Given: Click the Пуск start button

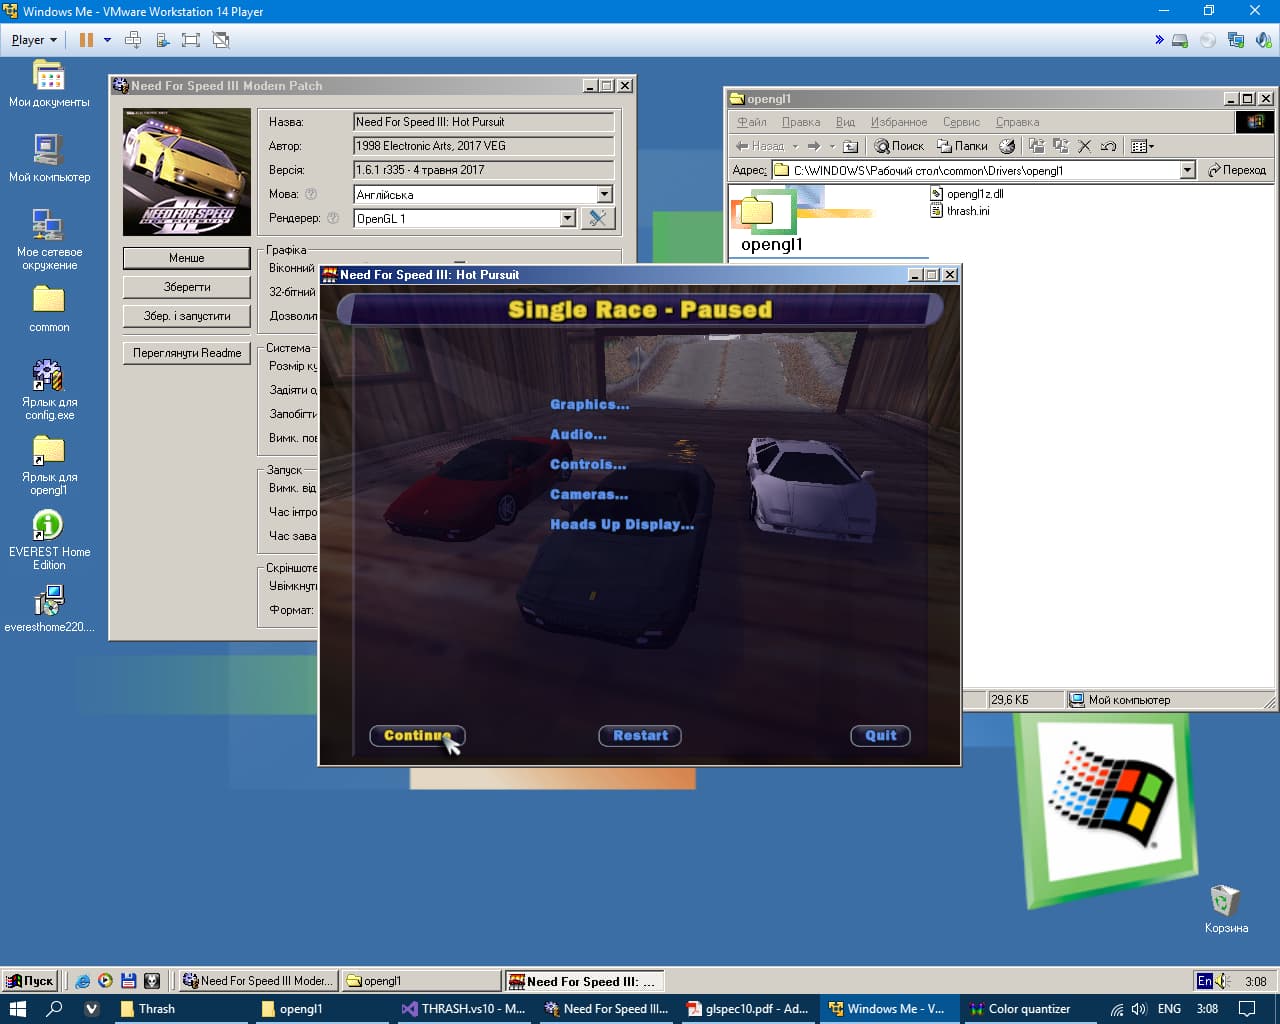Looking at the screenshot, I should [30, 981].
